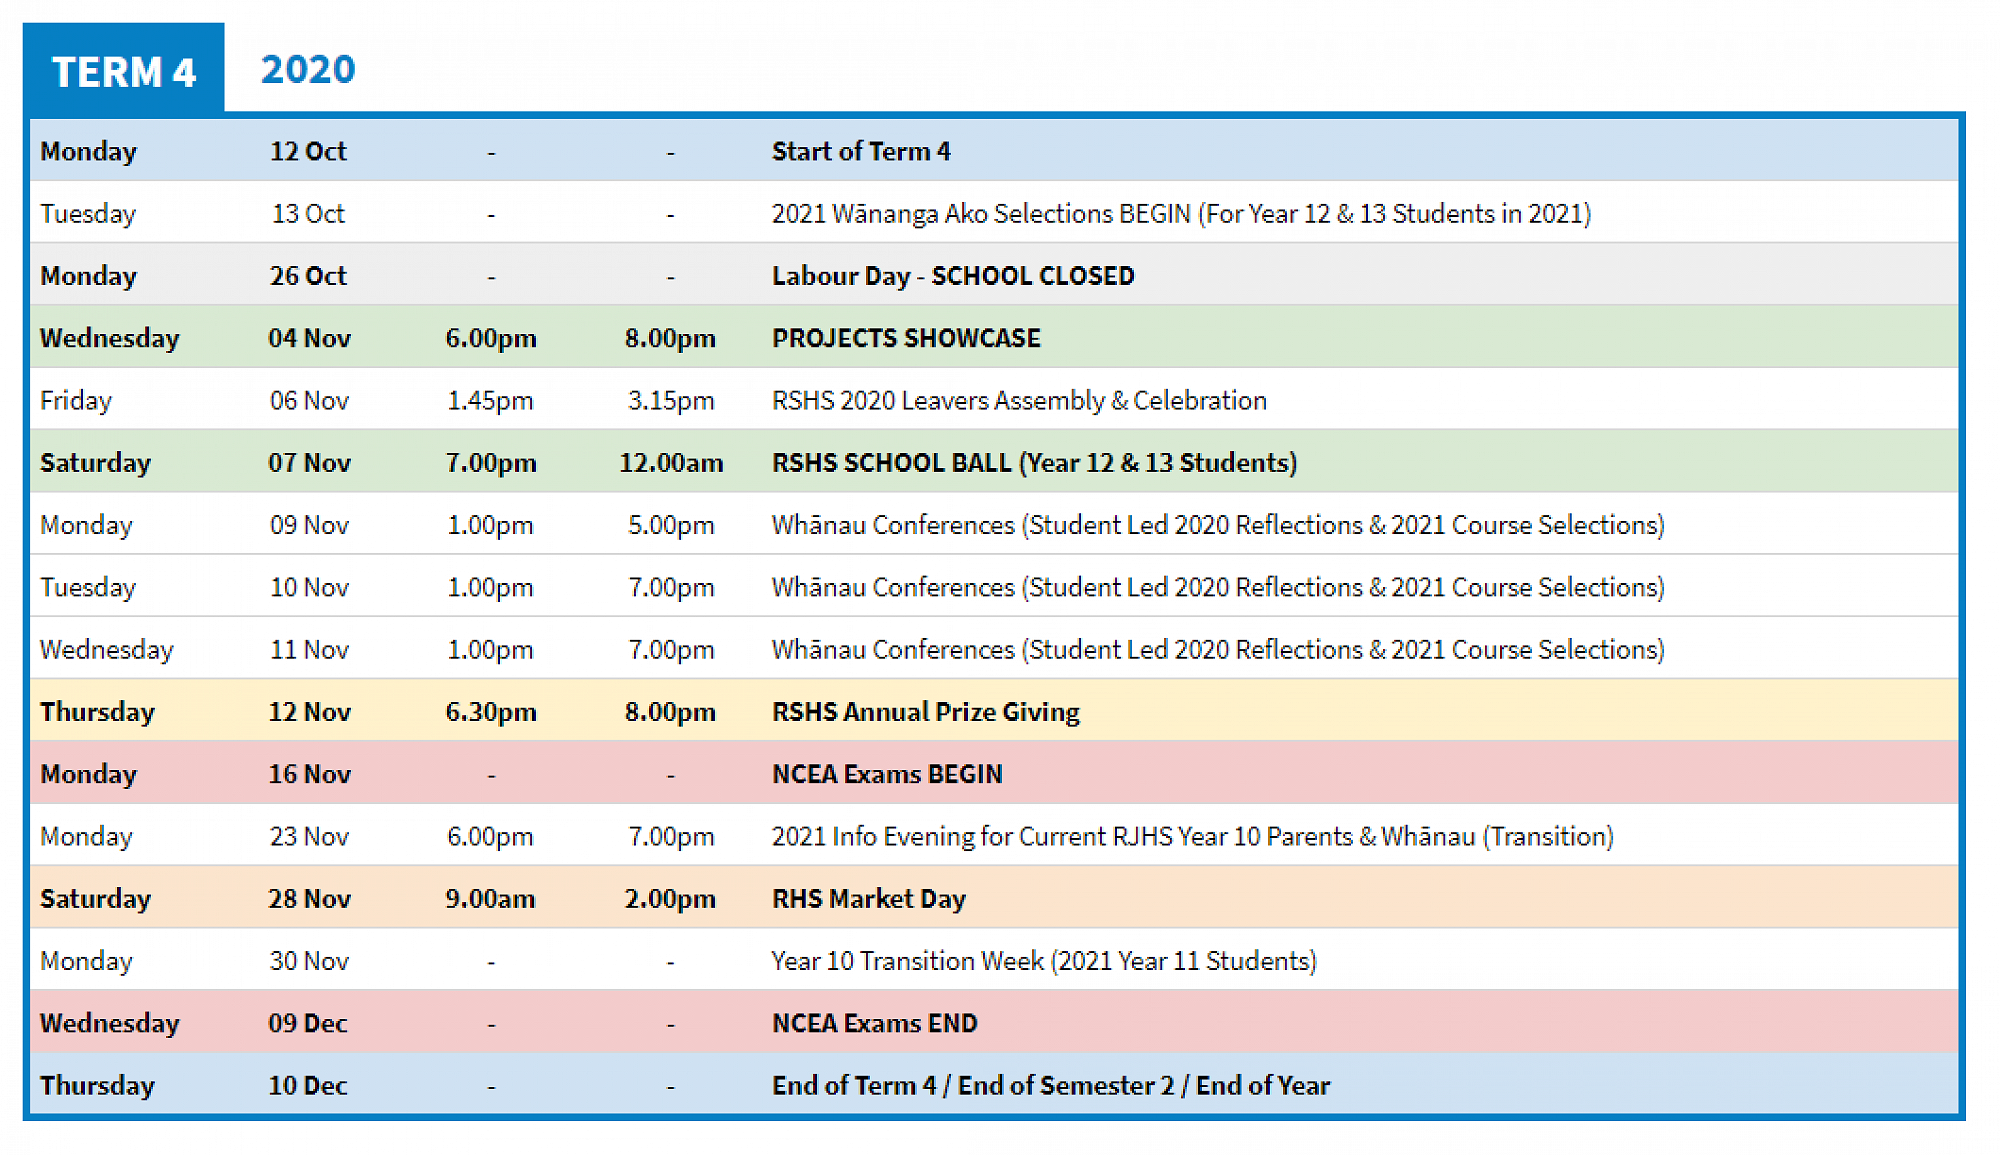Open the PROJECTS SHOWCASE event row
This screenshot has width=2000, height=1155.
click(905, 338)
